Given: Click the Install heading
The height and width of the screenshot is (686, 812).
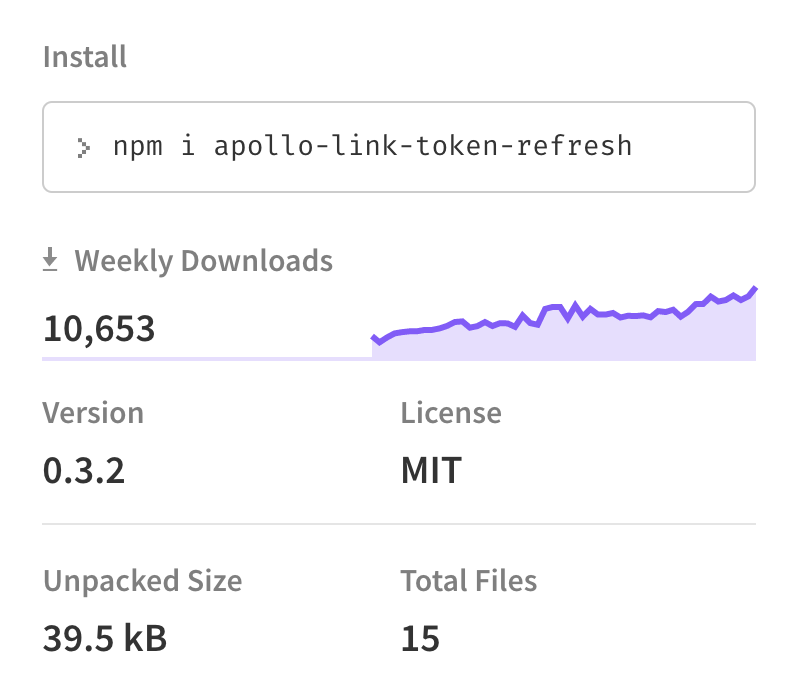Looking at the screenshot, I should 85,56.
